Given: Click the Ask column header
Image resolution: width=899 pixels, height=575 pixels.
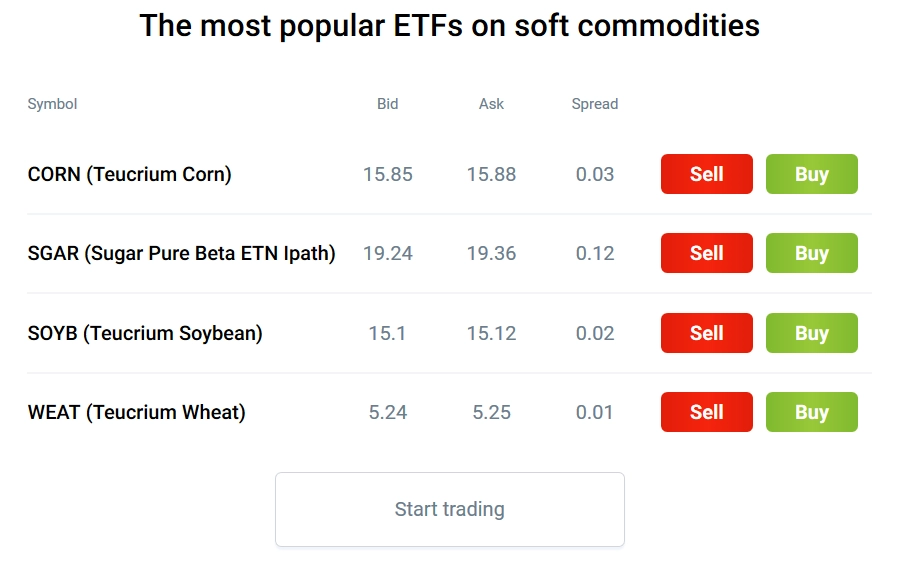Looking at the screenshot, I should (491, 104).
